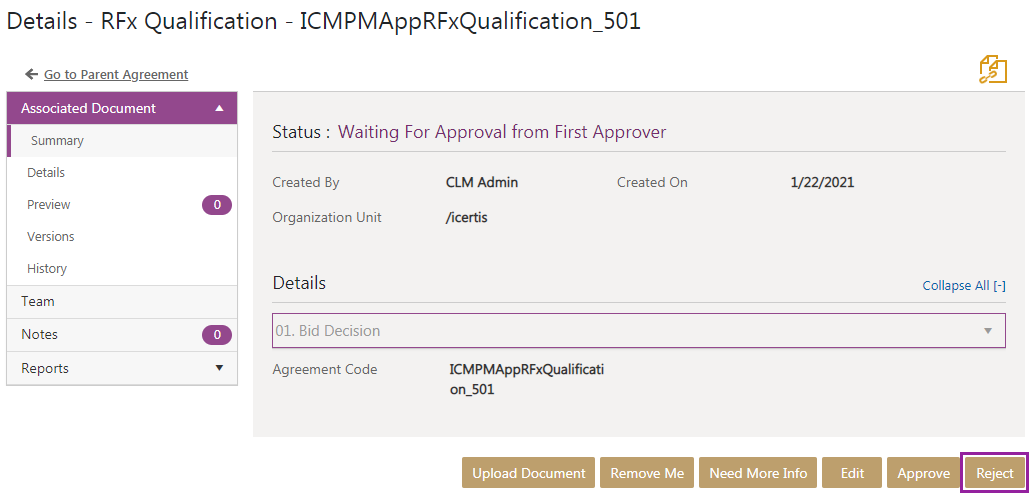
Task: Open the Team section
Action: pyautogui.click(x=38, y=301)
